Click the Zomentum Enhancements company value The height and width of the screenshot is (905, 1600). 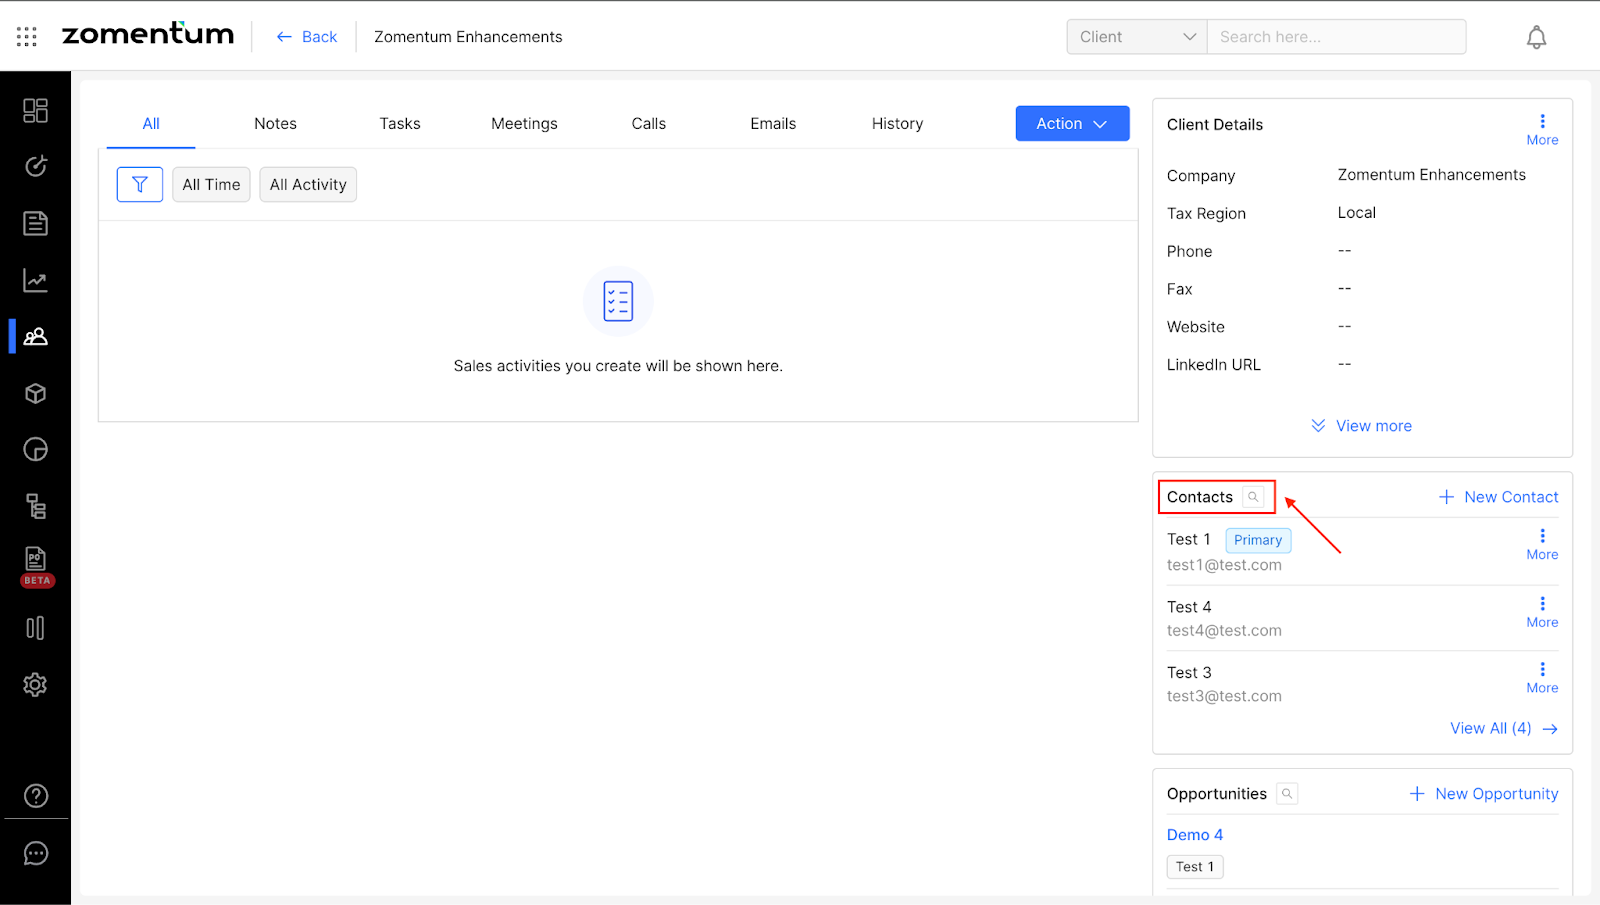(x=1432, y=175)
